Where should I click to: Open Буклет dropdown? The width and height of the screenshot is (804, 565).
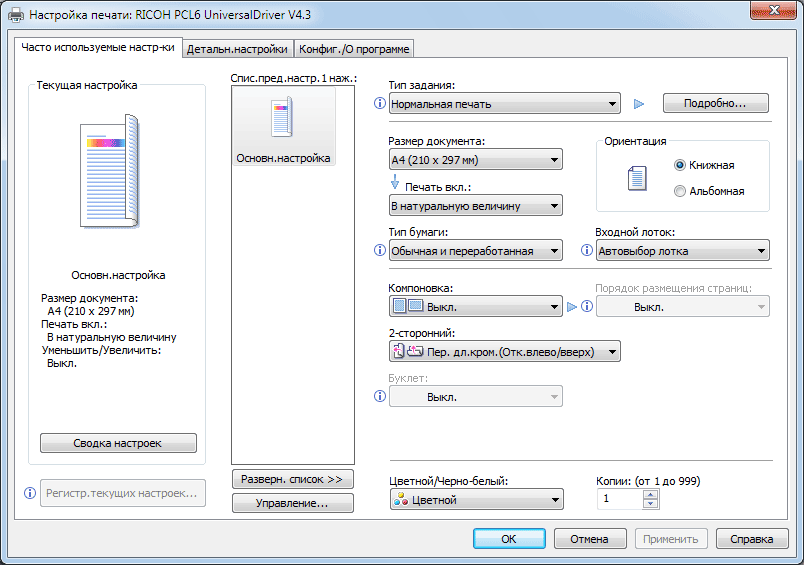(475, 396)
